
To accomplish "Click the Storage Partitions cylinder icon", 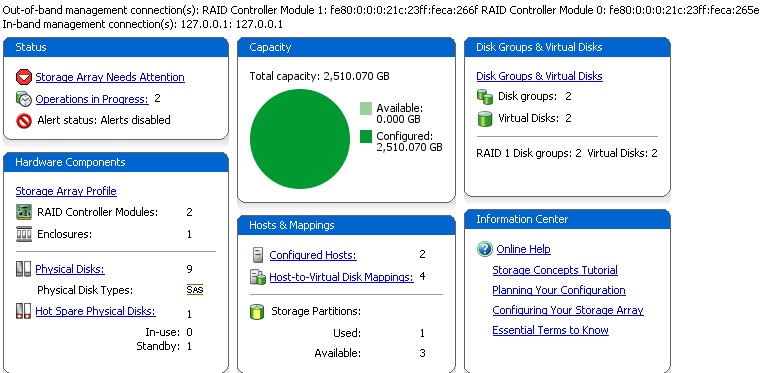I will [x=257, y=312].
